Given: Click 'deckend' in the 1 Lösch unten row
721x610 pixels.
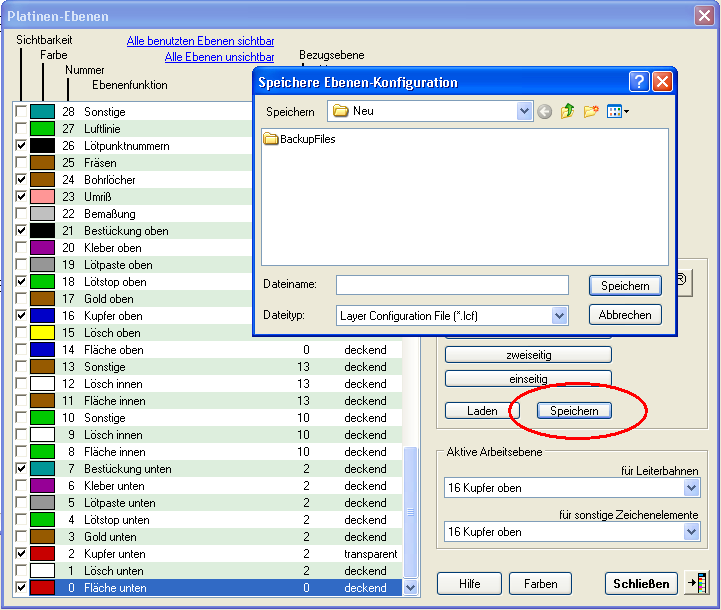Looking at the screenshot, I should (365, 570).
